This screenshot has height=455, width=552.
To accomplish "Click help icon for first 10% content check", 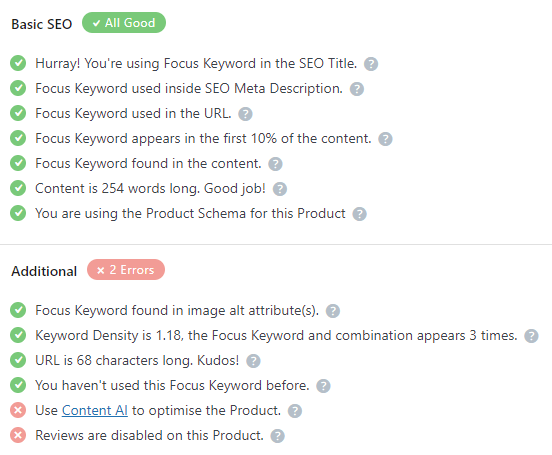I will pos(385,139).
